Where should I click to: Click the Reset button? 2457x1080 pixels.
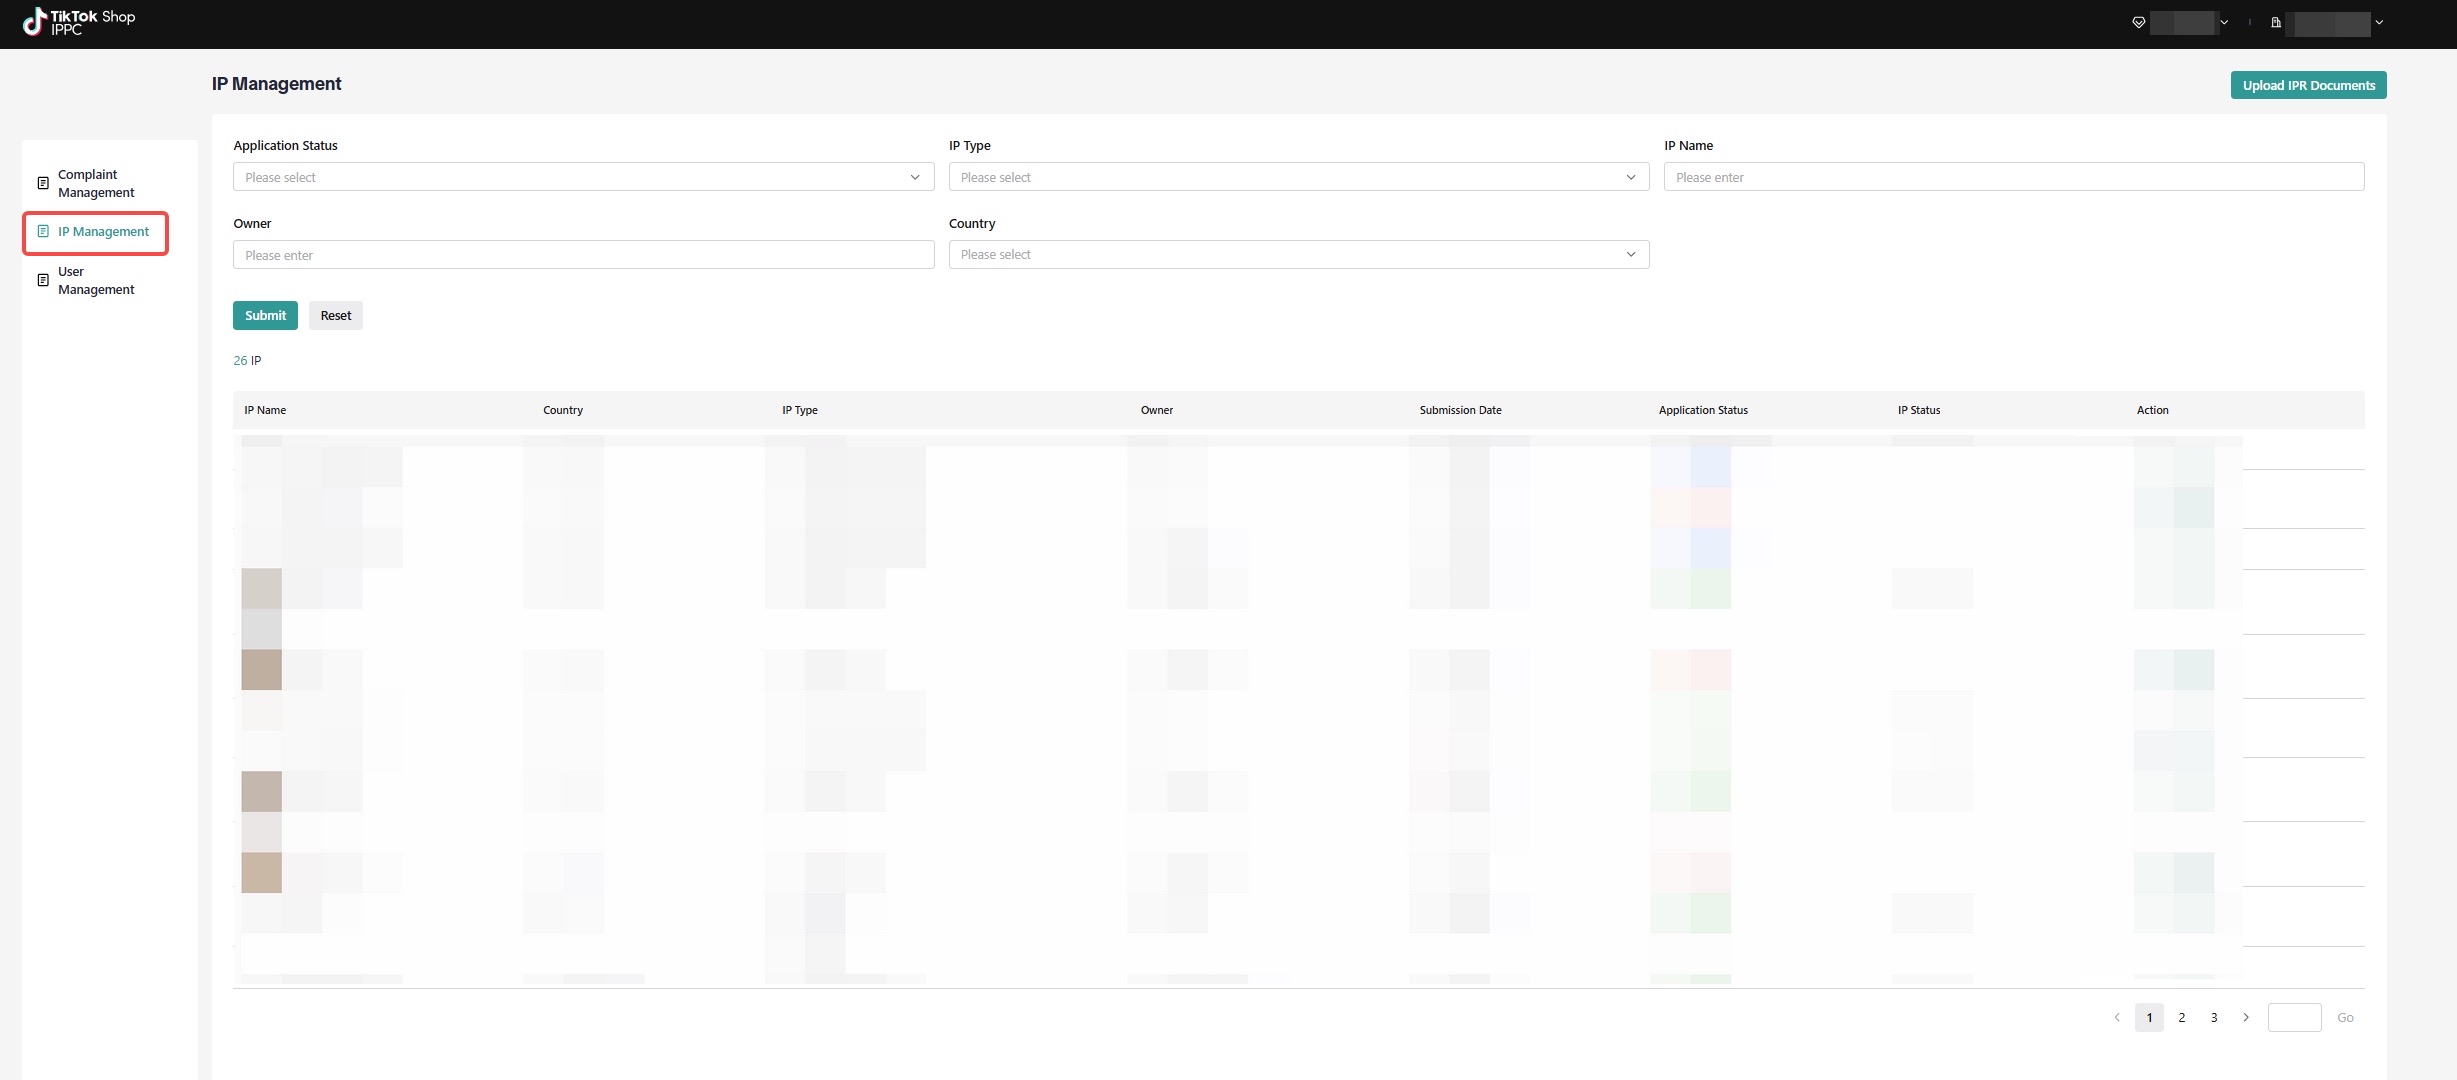click(335, 315)
